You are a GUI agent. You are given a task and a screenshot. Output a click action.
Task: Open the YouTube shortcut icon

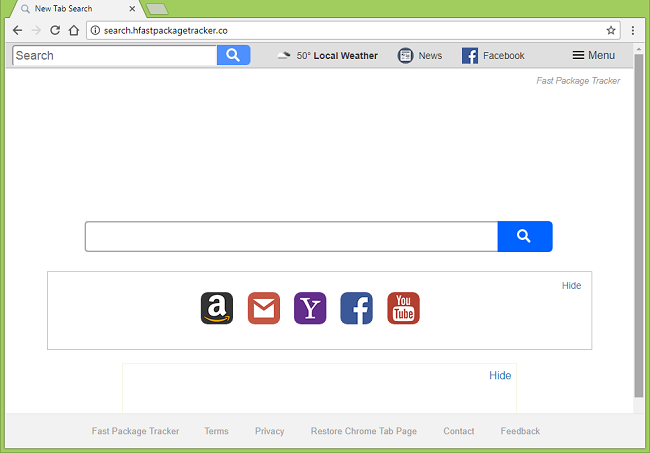[x=403, y=308]
